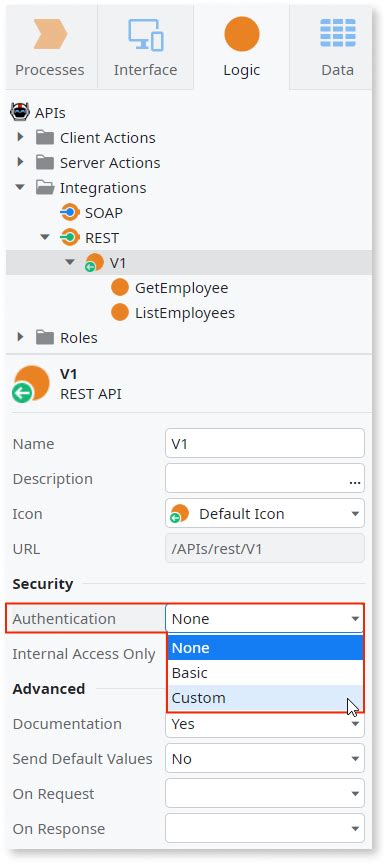Click the SOAP integration icon
The width and height of the screenshot is (387, 864).
pos(70,212)
